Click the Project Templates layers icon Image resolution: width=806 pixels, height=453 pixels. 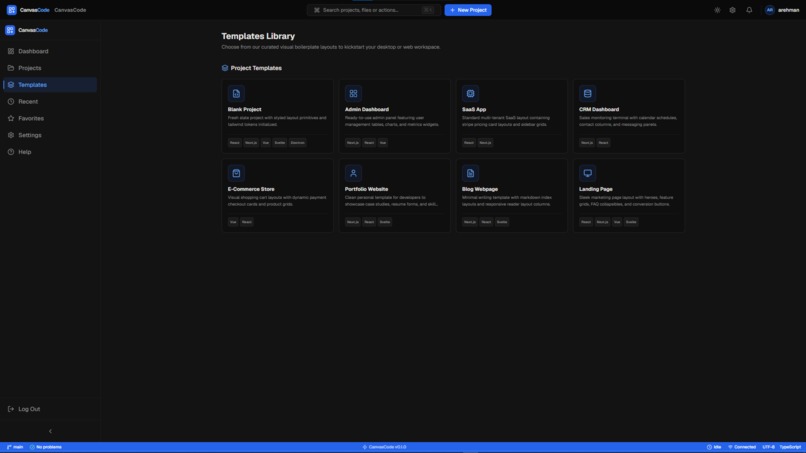225,68
